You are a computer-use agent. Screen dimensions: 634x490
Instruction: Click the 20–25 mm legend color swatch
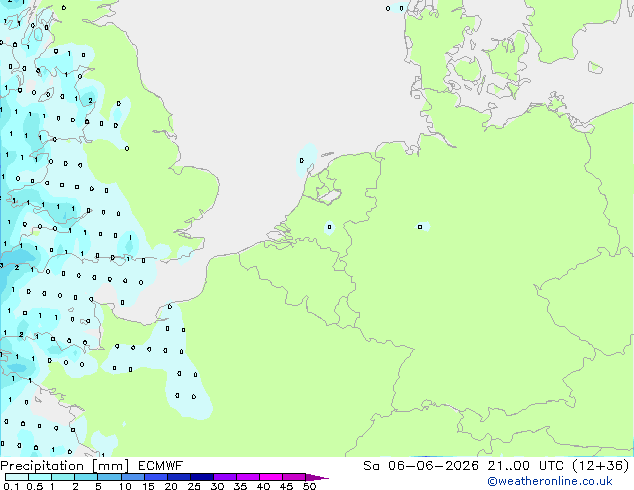click(x=178, y=477)
